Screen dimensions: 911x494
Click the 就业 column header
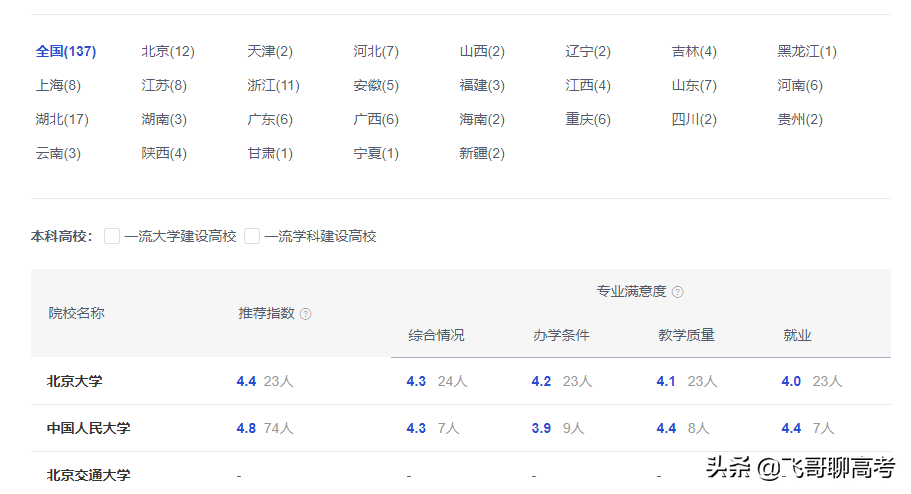click(797, 335)
